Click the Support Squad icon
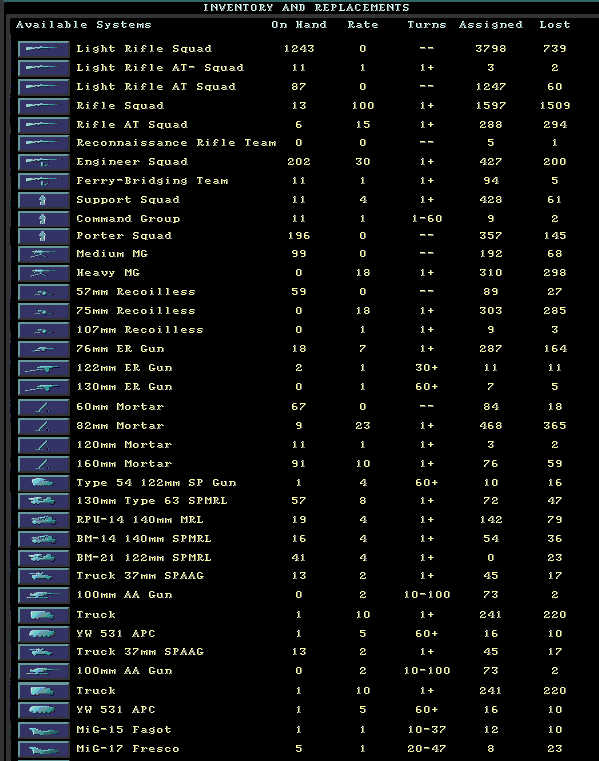 [44, 200]
